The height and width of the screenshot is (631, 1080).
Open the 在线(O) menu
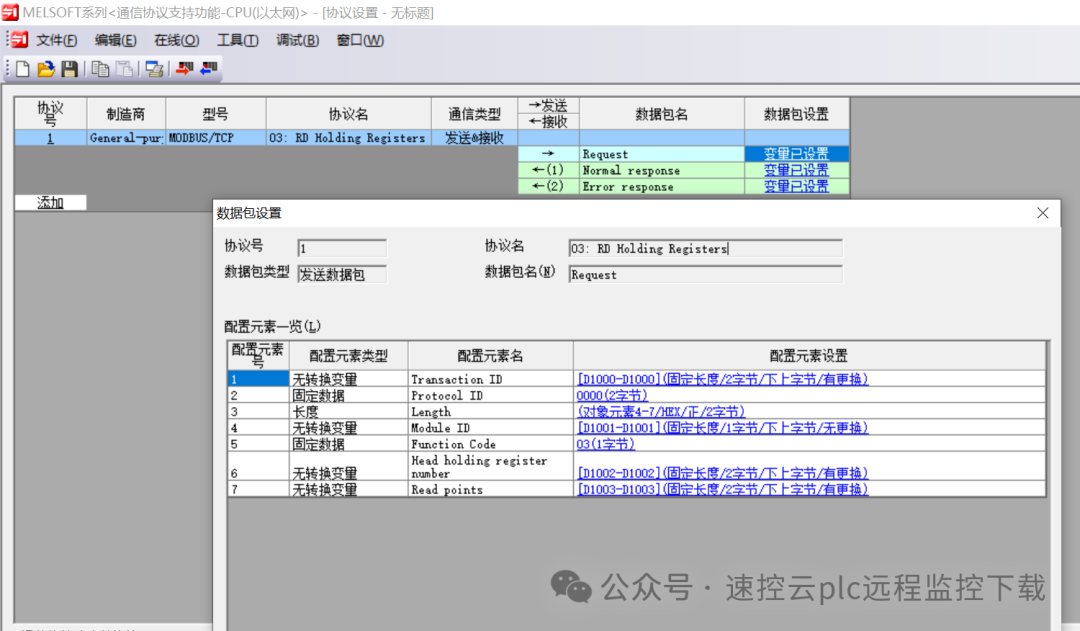[176, 41]
